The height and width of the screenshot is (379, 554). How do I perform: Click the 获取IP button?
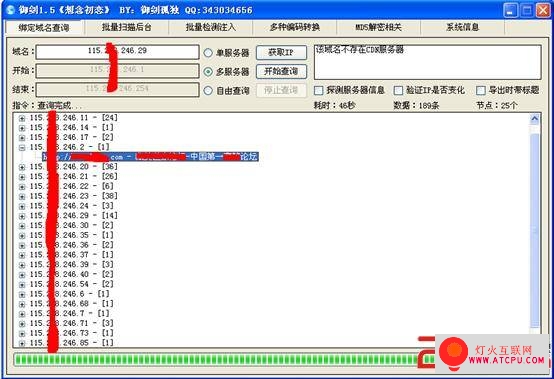click(281, 53)
